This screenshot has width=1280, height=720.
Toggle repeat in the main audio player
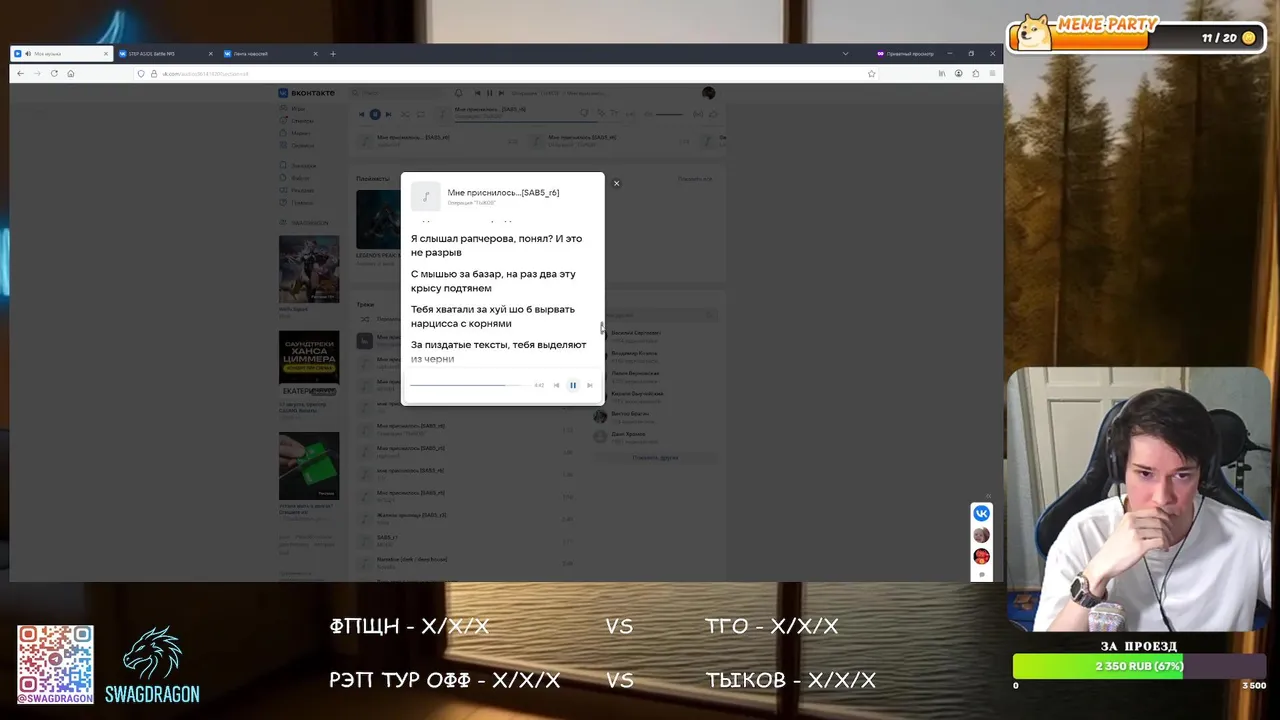(420, 114)
